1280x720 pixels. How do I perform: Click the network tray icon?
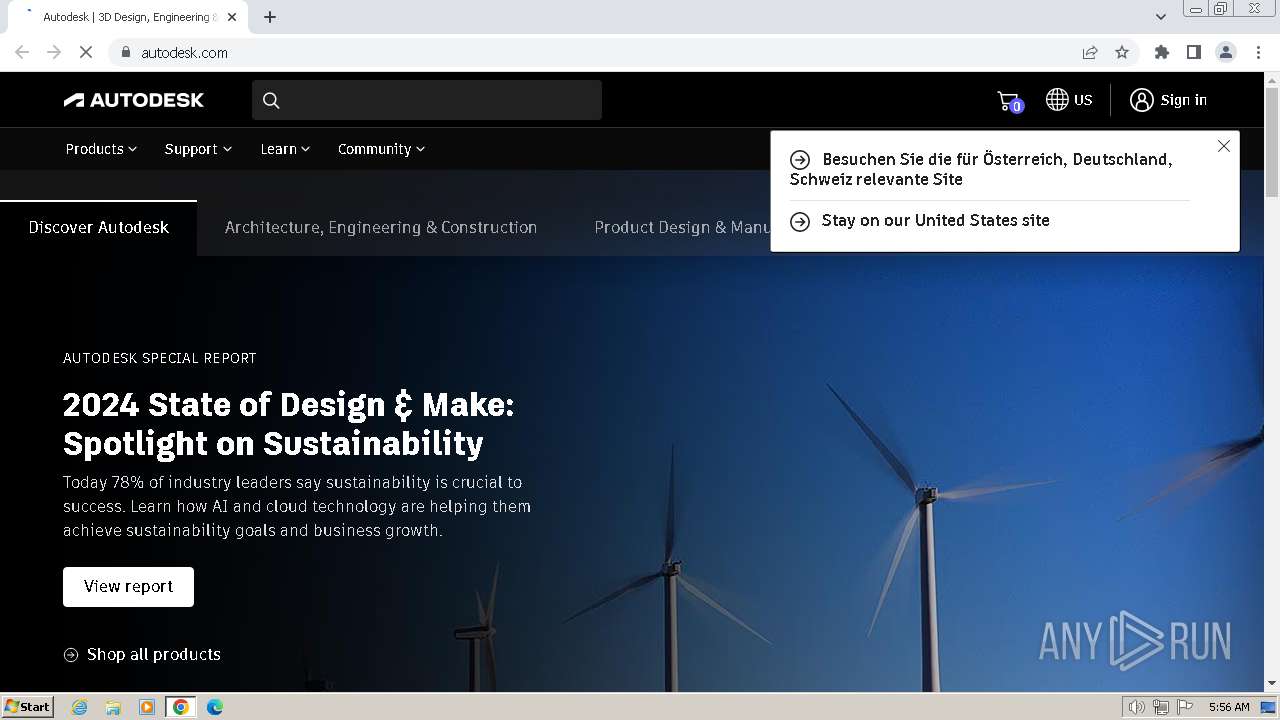(x=1161, y=707)
